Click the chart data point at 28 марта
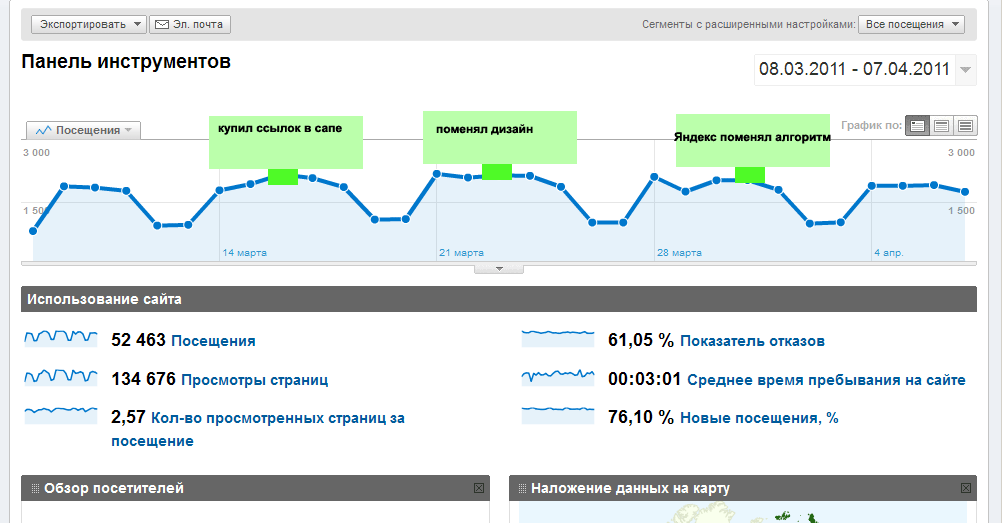Image resolution: width=1003 pixels, height=523 pixels. (x=654, y=176)
